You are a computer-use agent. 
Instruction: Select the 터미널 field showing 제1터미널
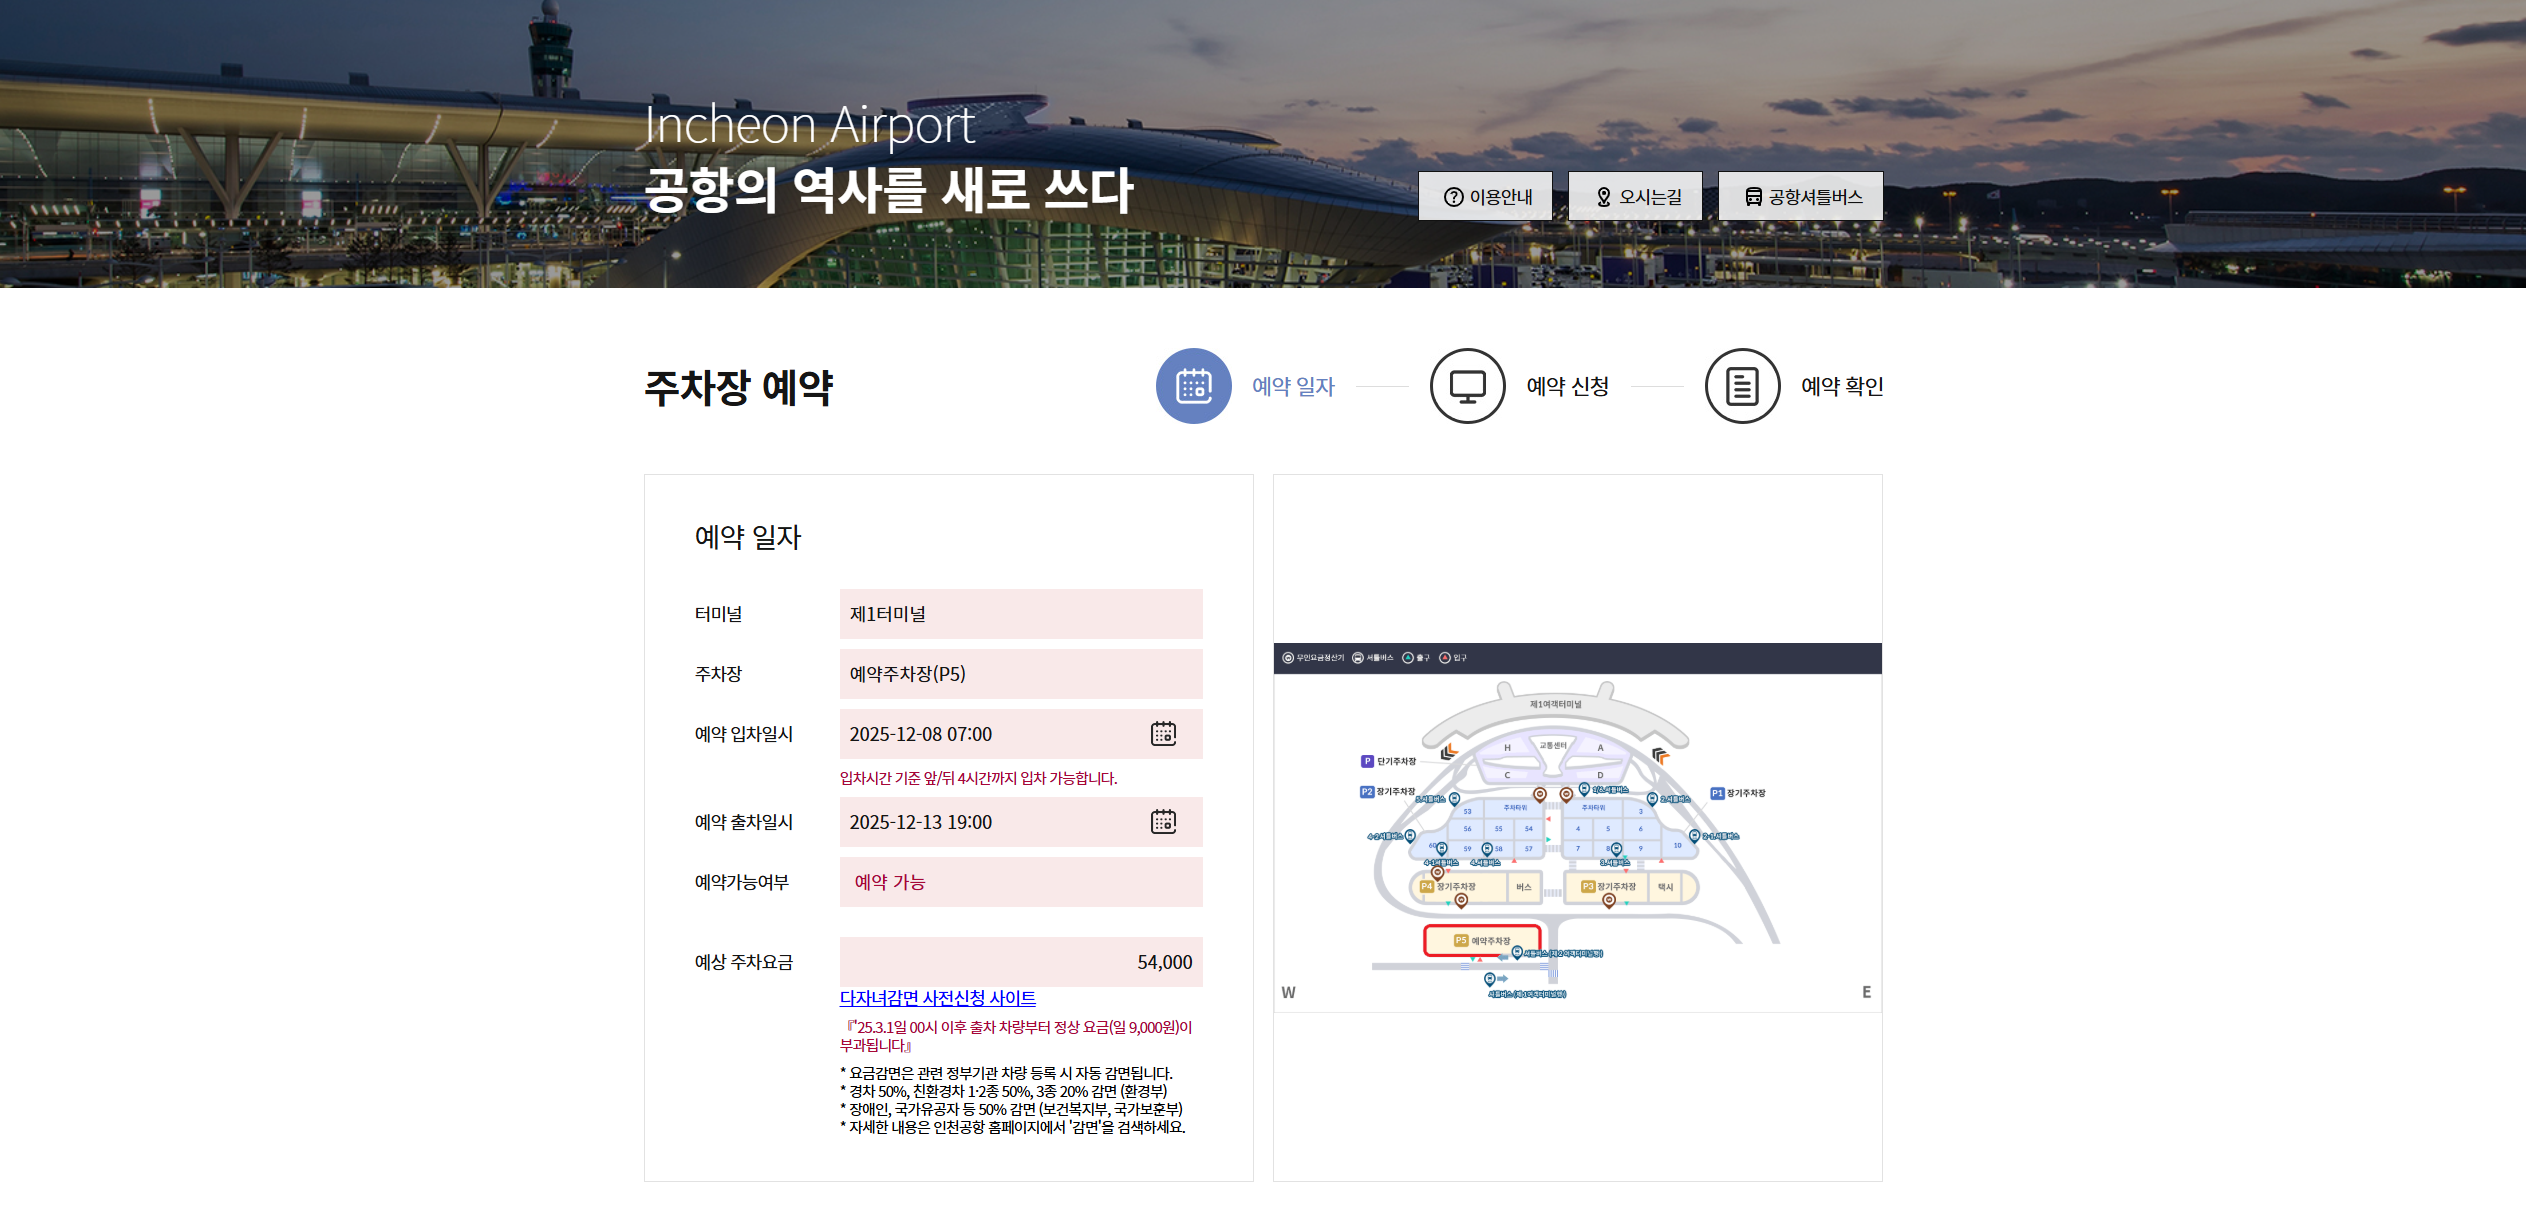tap(1020, 614)
